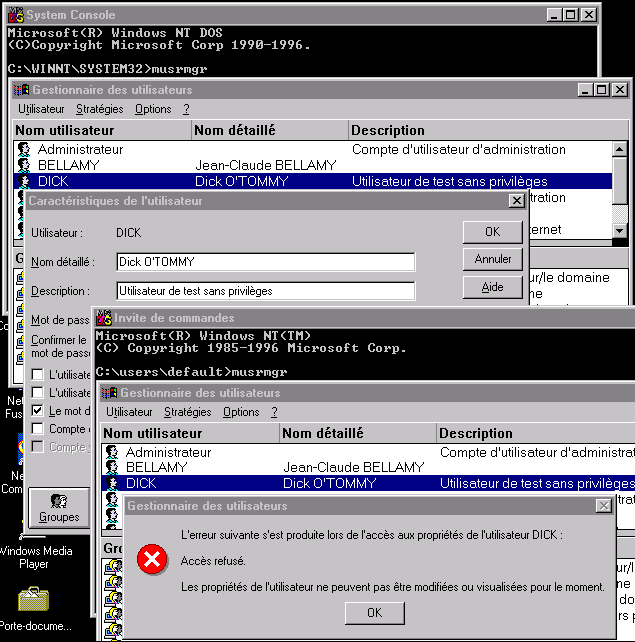Click the first group icon in lower window
The image size is (635, 642).
(113, 566)
